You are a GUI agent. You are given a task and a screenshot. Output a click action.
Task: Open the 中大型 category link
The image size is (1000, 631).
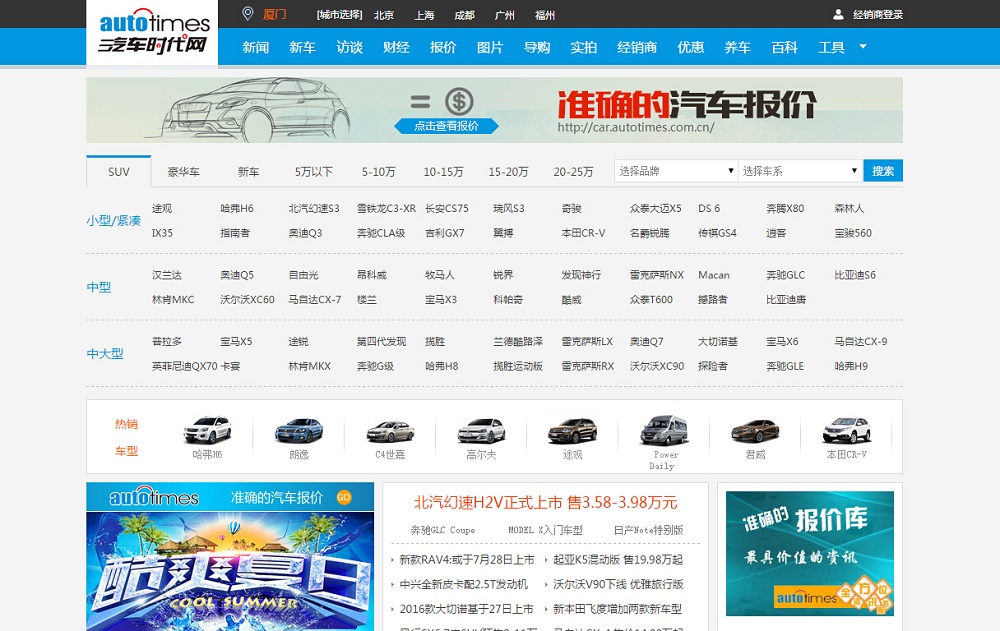[x=105, y=353]
